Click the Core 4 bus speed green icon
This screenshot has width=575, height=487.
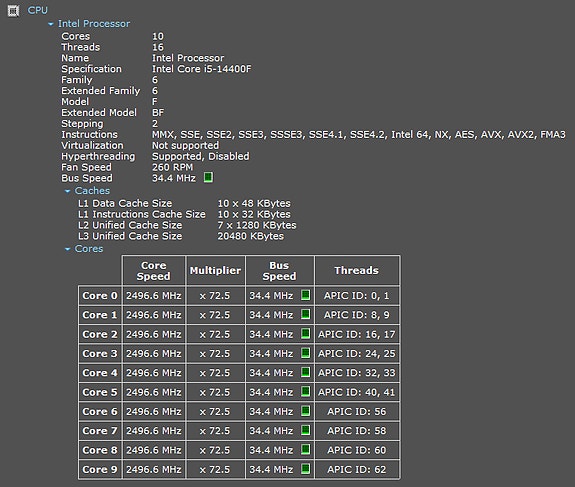(305, 372)
